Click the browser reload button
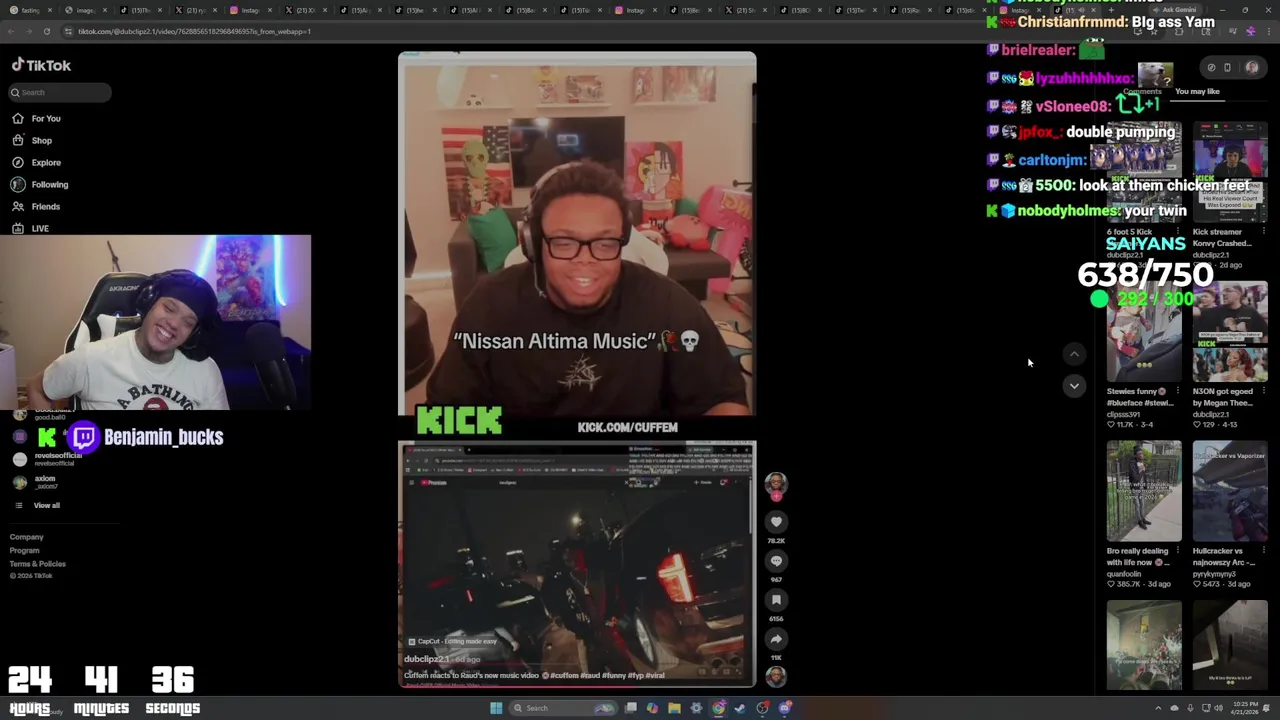The height and width of the screenshot is (720, 1280). click(46, 31)
